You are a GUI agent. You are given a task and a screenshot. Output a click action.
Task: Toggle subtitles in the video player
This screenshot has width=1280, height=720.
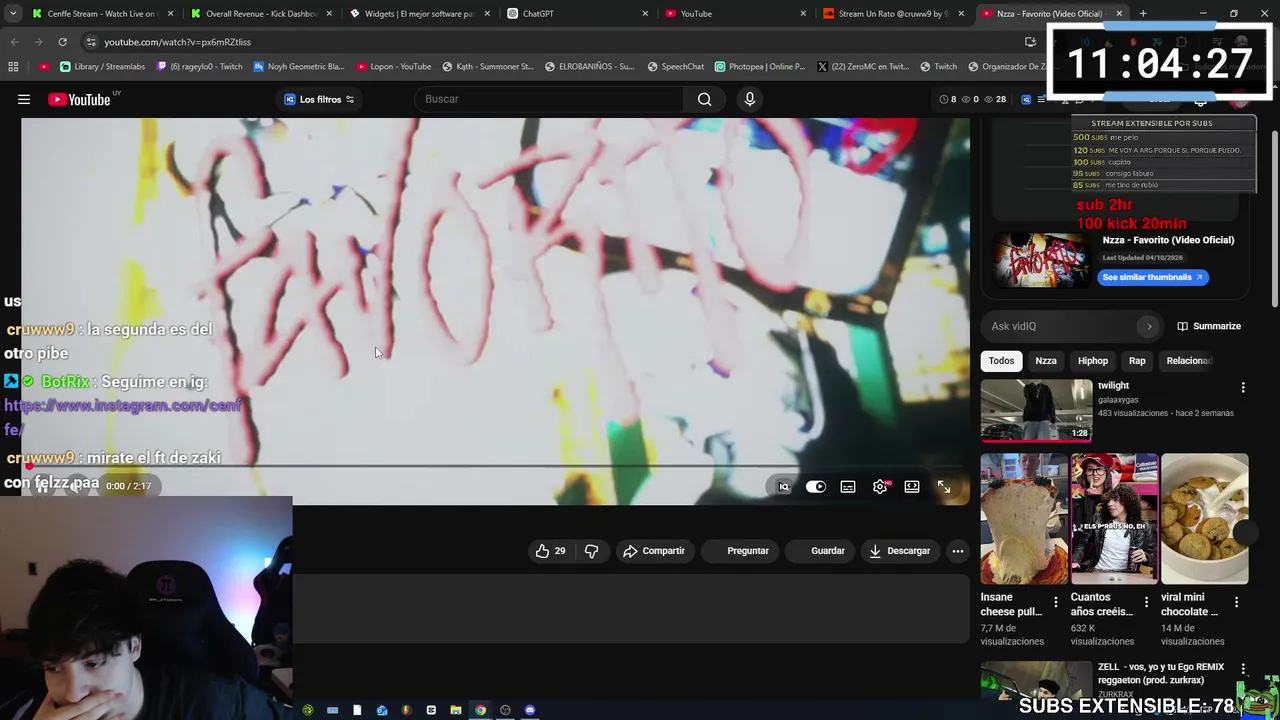click(x=848, y=487)
